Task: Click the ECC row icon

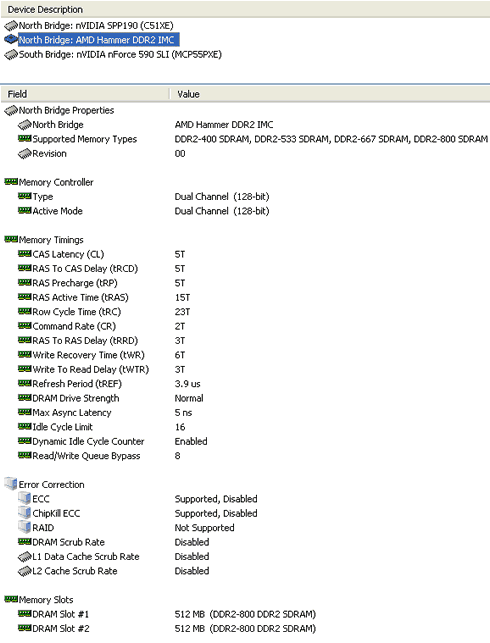Action: click(x=25, y=498)
